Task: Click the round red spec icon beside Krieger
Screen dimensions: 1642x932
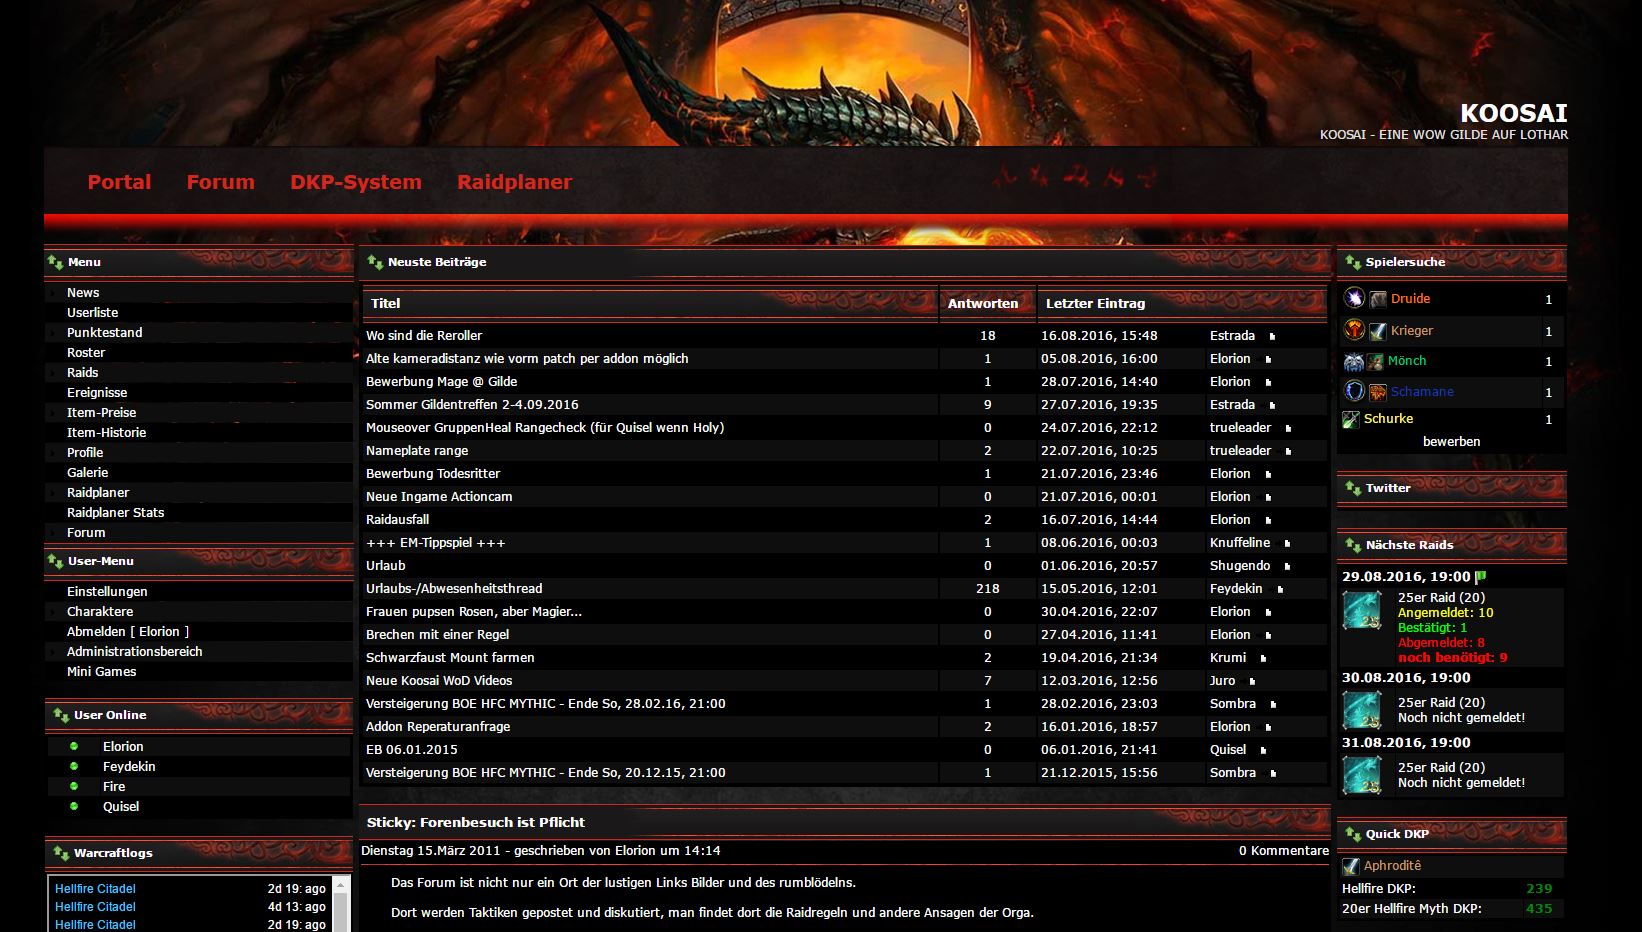Action: 1354,330
